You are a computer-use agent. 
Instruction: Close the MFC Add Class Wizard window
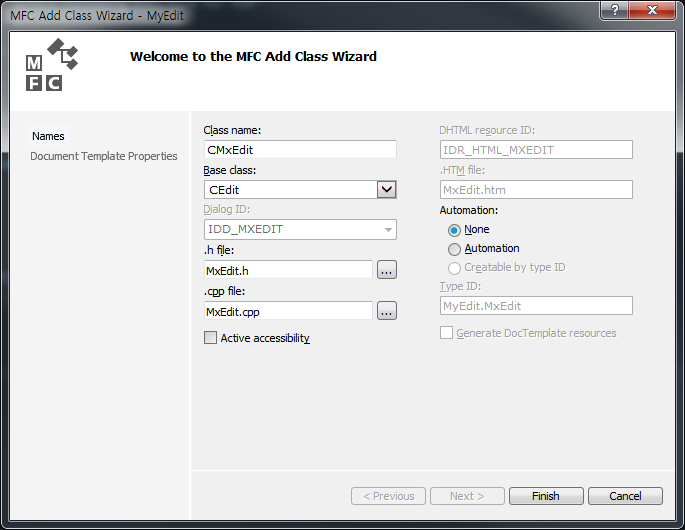[652, 10]
